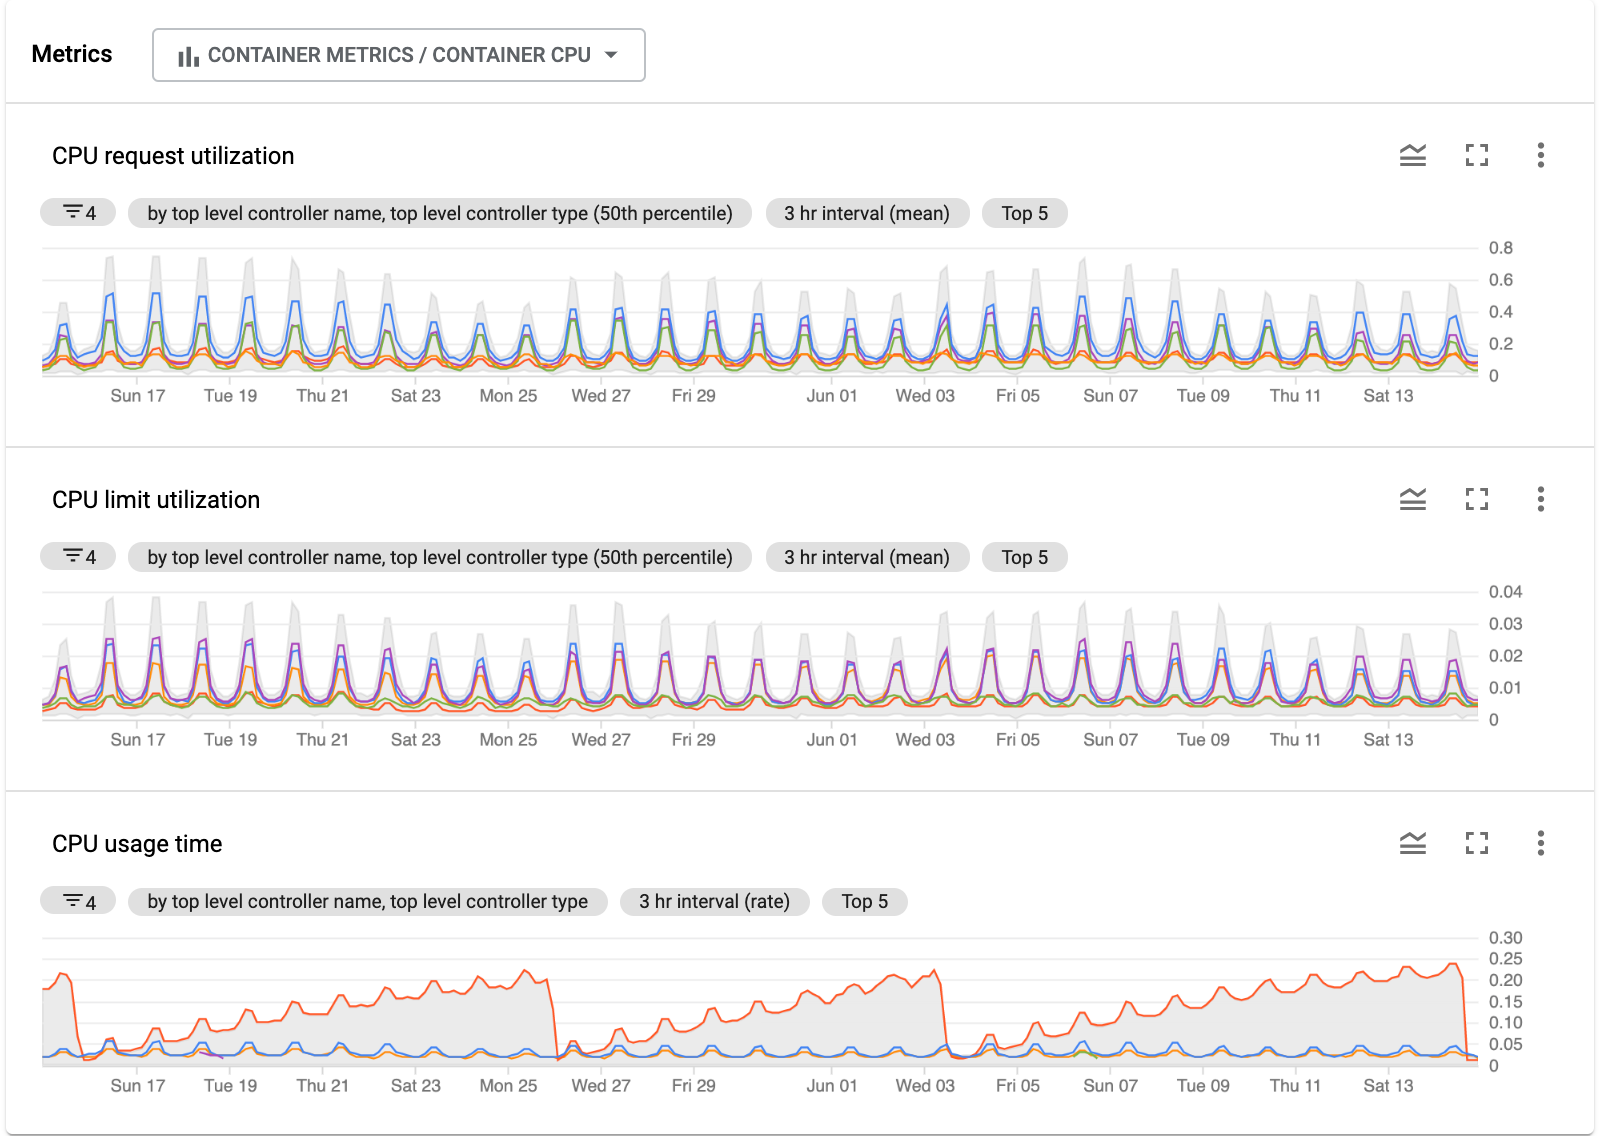Toggle chart mode on CPU request utilization

pos(1412,156)
